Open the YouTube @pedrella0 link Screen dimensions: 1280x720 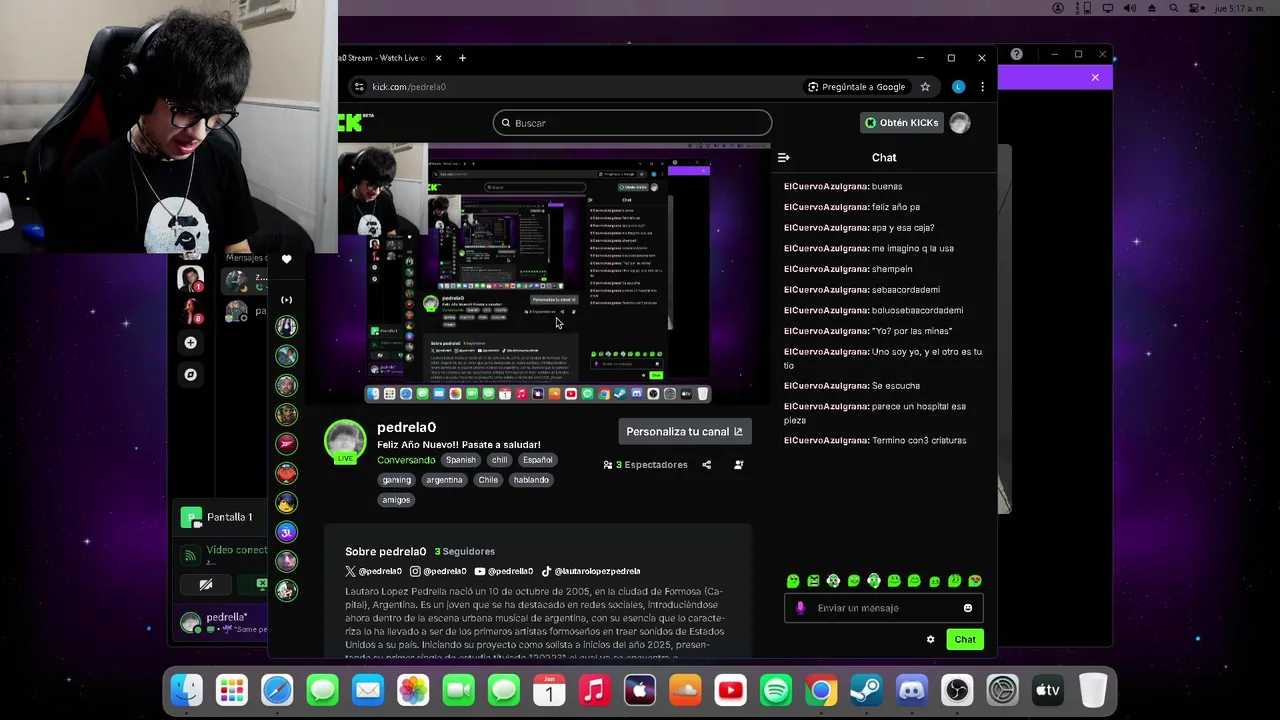504,571
